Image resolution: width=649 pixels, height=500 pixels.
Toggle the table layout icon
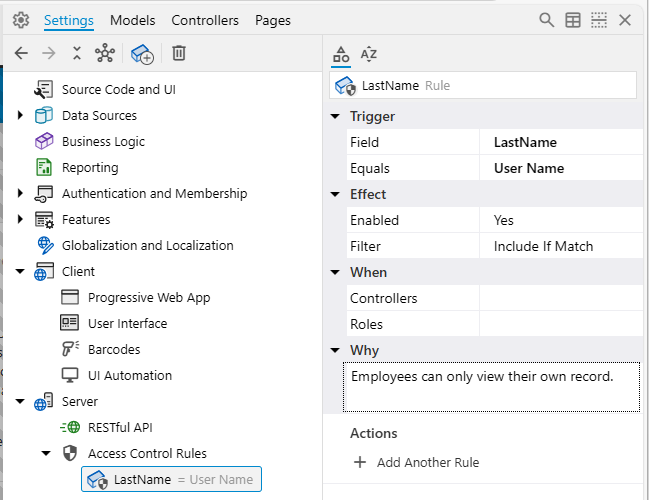pyautogui.click(x=573, y=20)
